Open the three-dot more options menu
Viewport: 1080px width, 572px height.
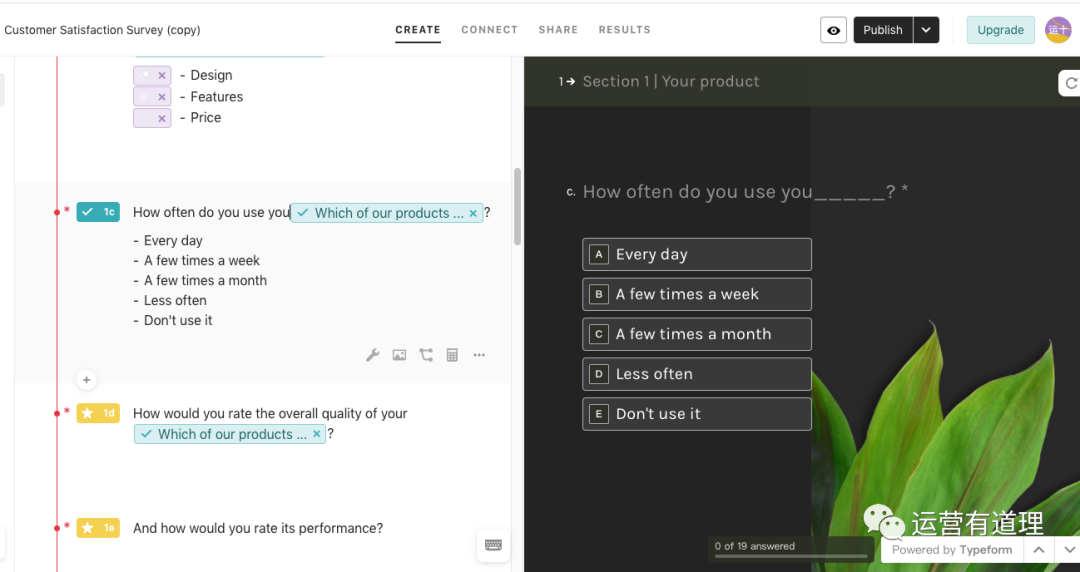pos(479,355)
